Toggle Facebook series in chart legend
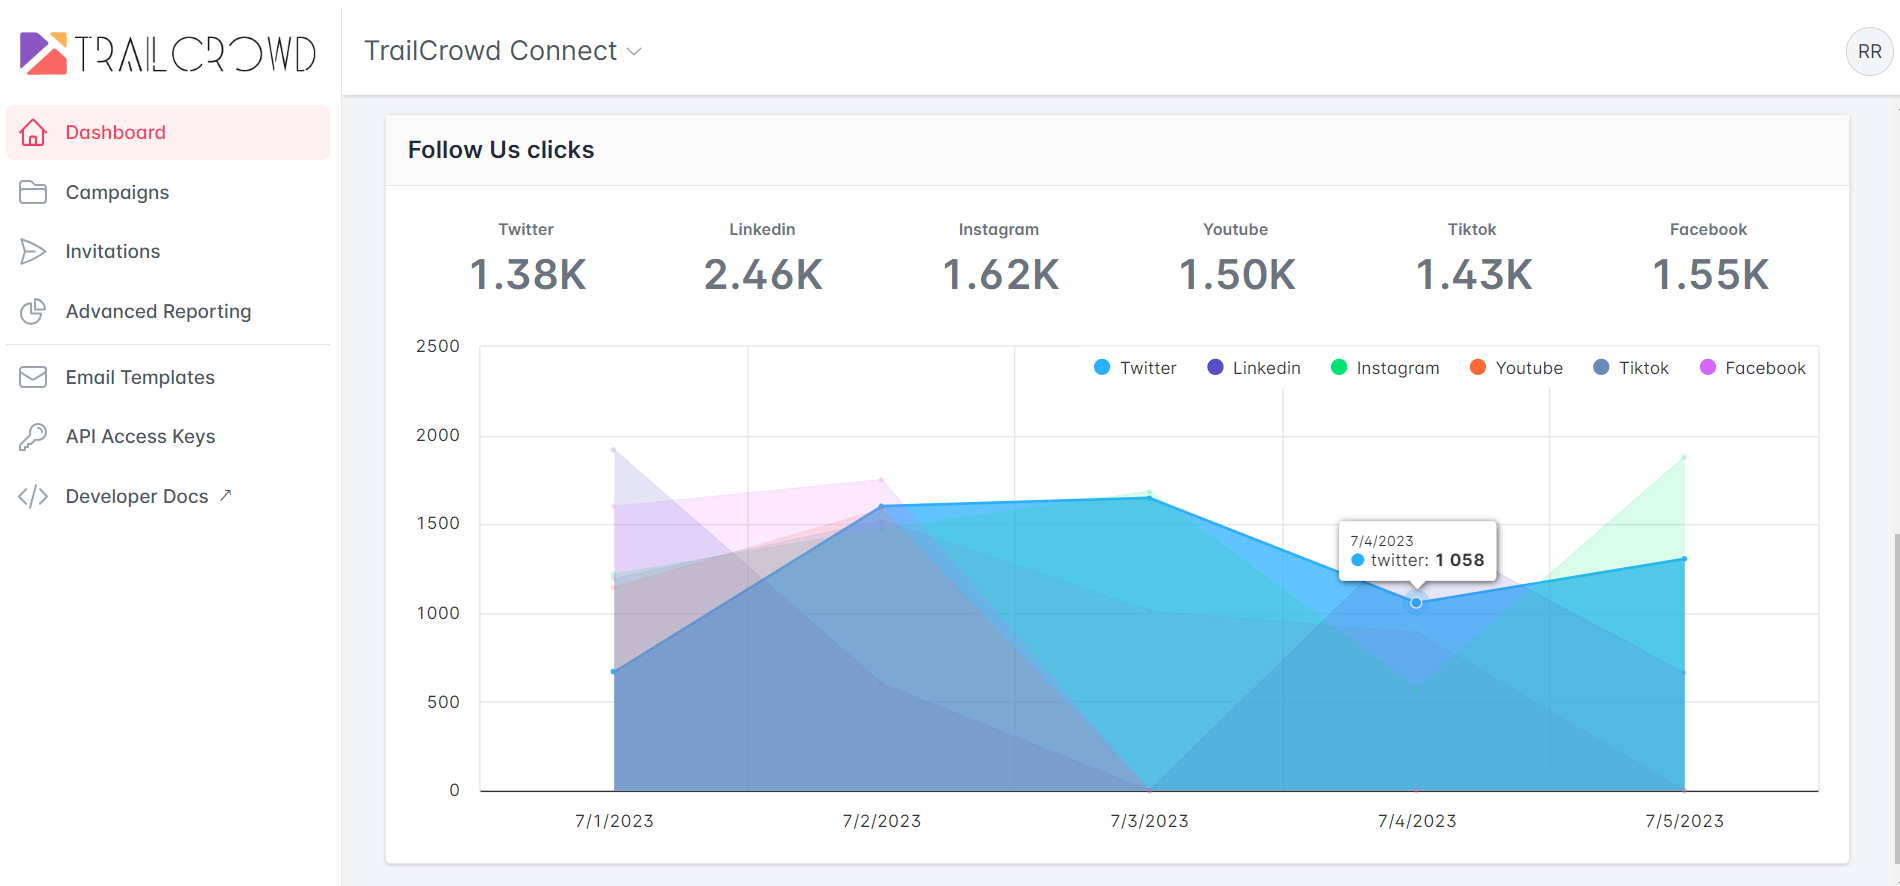Image resolution: width=1900 pixels, height=886 pixels. point(1752,368)
